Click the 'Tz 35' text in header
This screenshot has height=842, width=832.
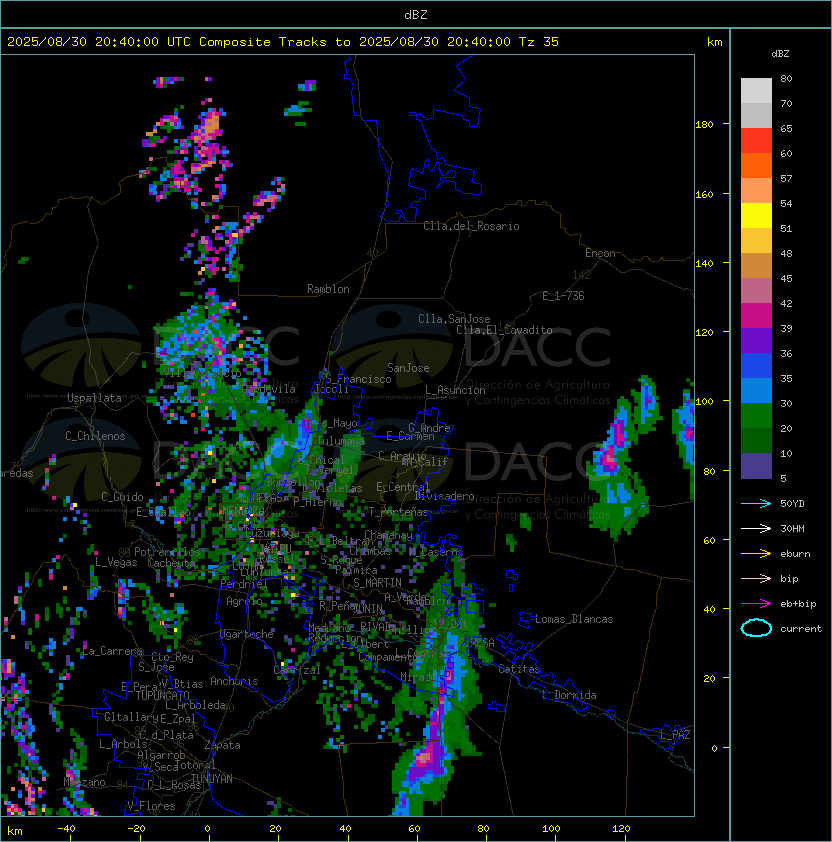click(539, 42)
